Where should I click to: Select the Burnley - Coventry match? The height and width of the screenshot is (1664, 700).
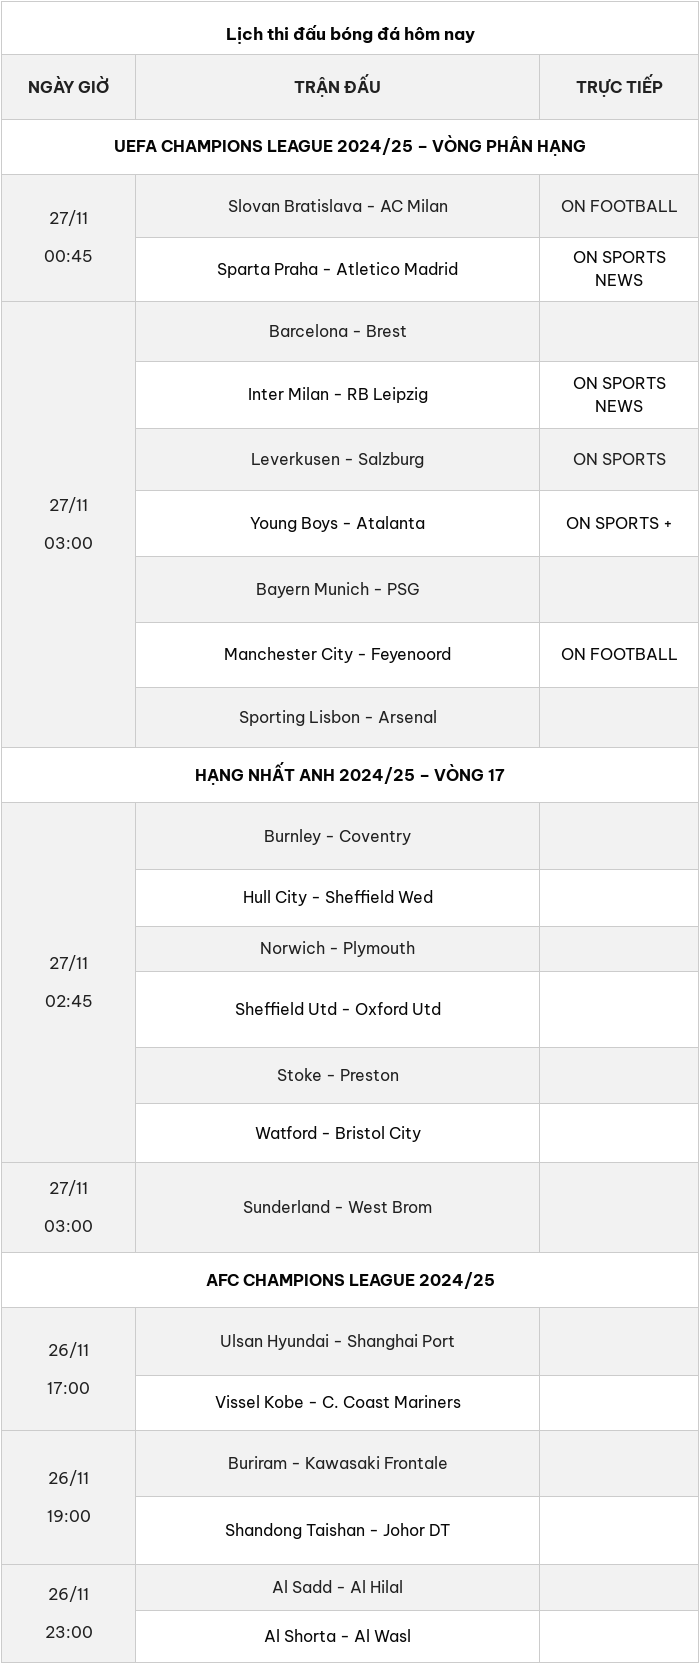click(x=337, y=836)
